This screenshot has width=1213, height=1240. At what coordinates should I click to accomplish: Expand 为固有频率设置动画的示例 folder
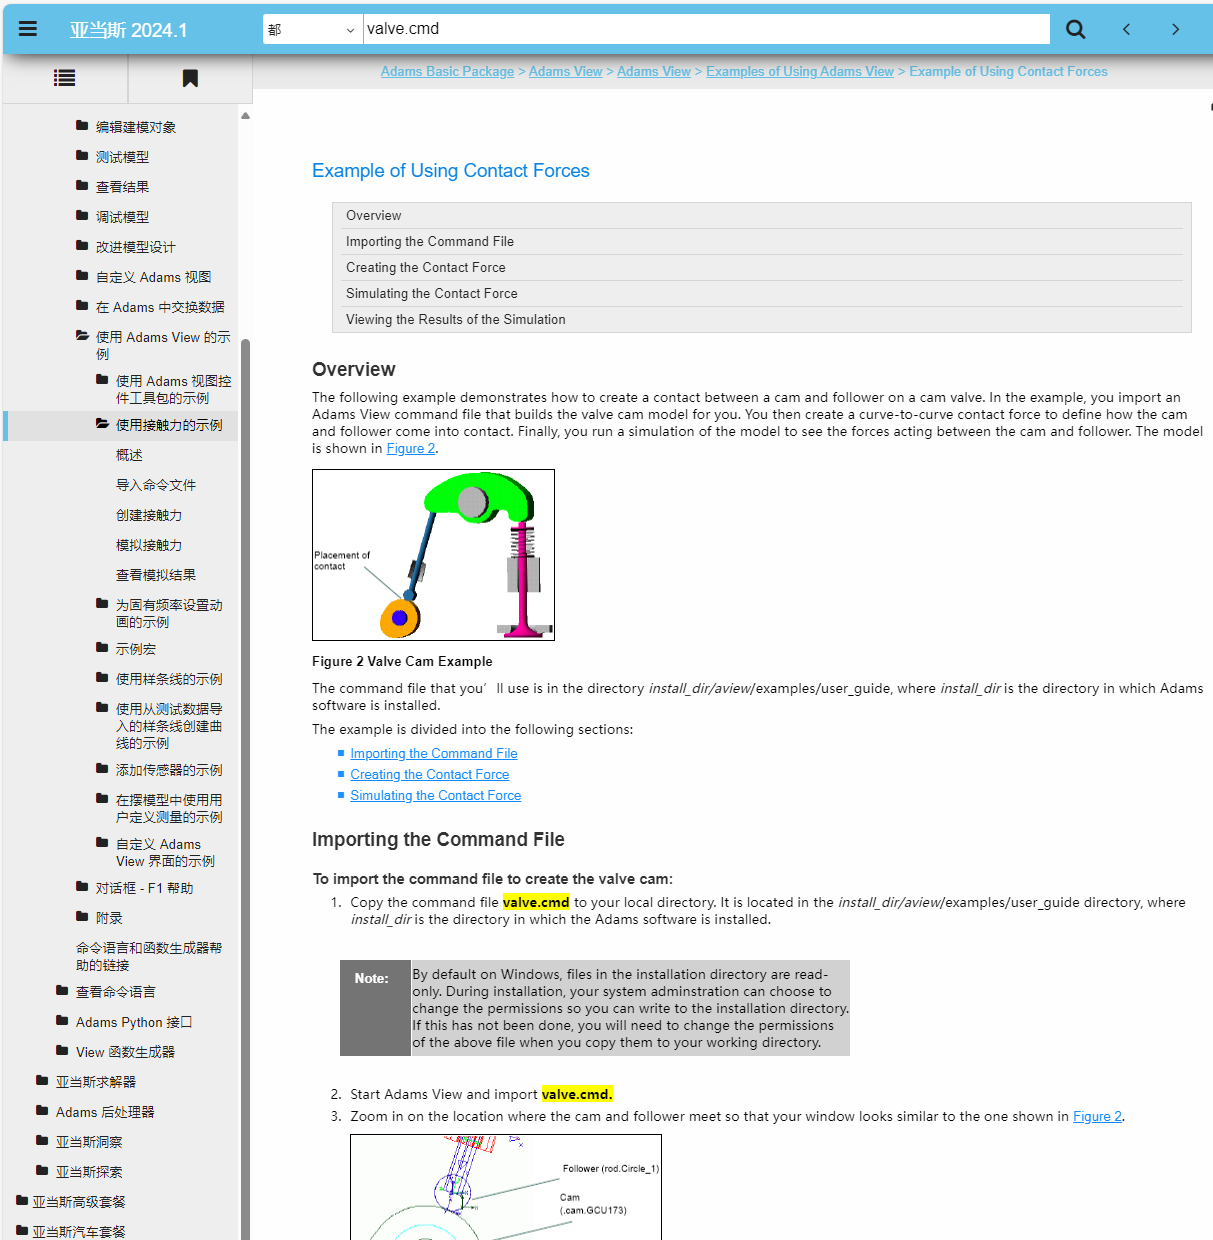tap(102, 604)
